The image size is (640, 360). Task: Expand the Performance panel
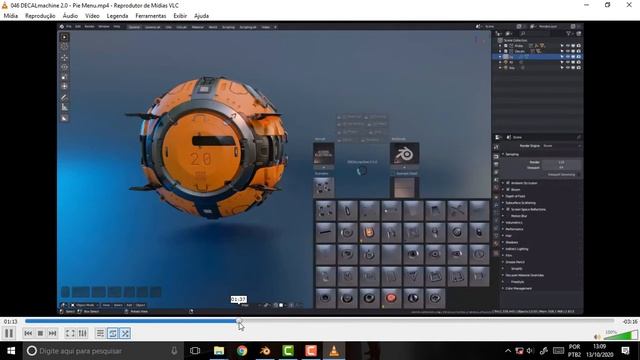coord(514,229)
